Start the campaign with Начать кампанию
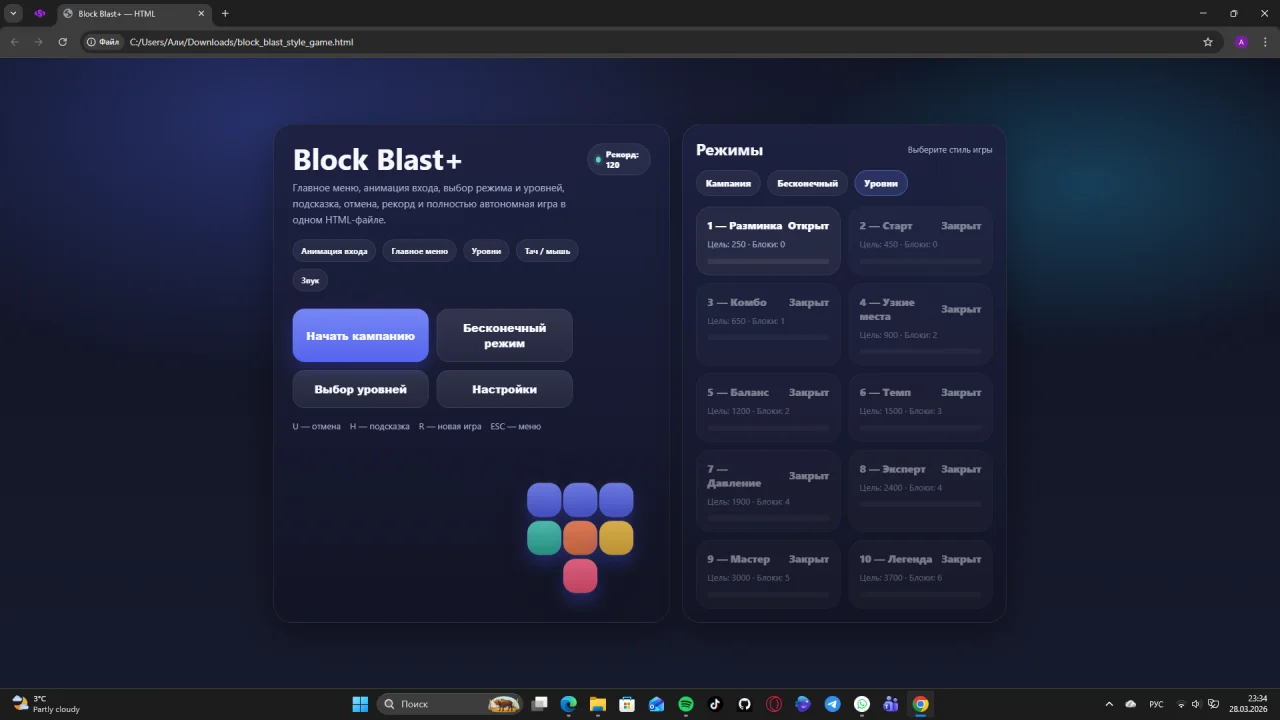Viewport: 1280px width, 720px height. pyautogui.click(x=360, y=335)
